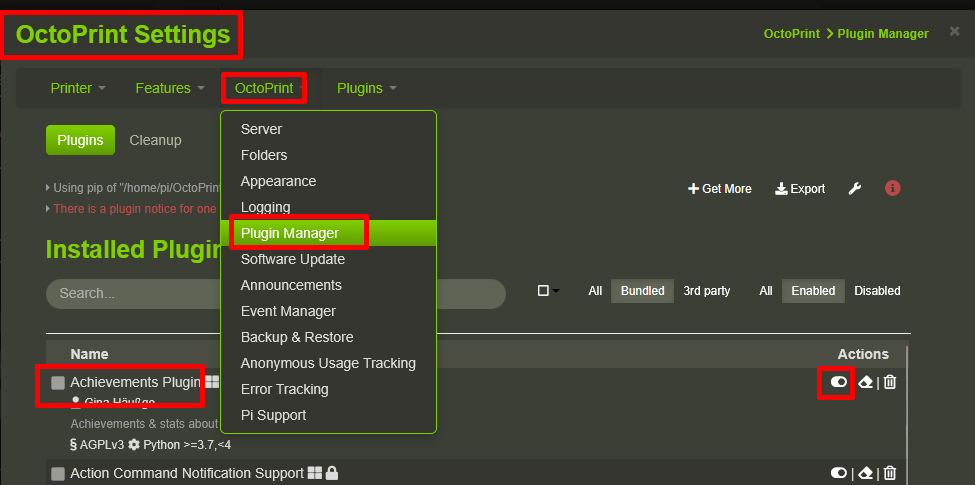Toggle the Achievements Plugin enable switch
975x485 pixels.
[x=838, y=382]
